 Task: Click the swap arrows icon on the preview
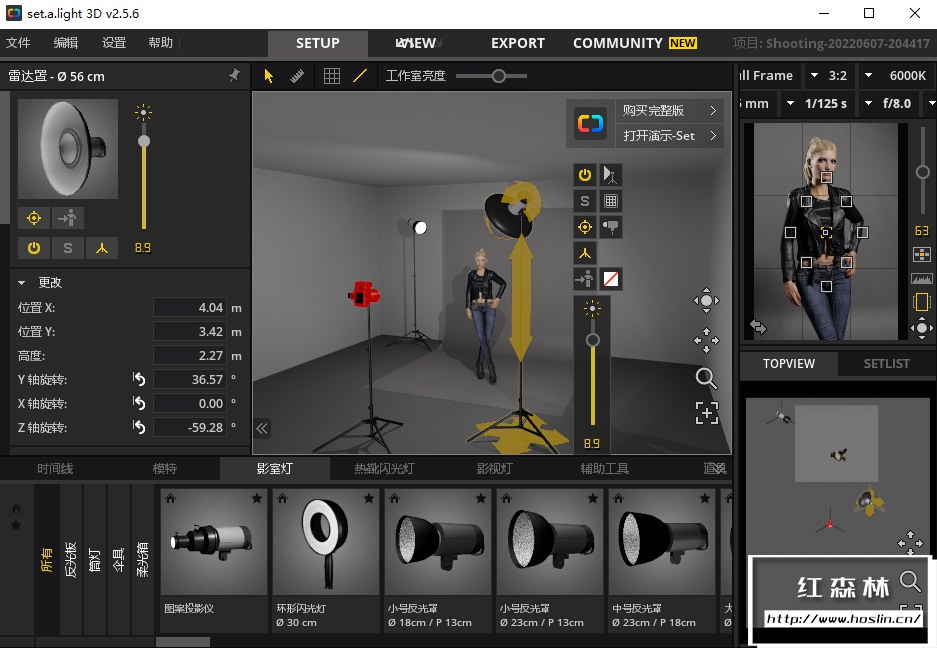[758, 327]
